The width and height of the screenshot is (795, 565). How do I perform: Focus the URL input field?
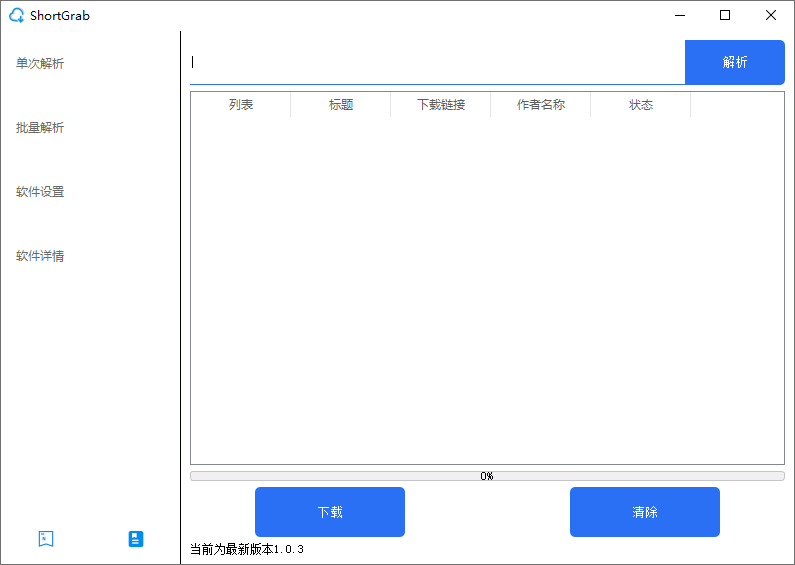[436, 62]
